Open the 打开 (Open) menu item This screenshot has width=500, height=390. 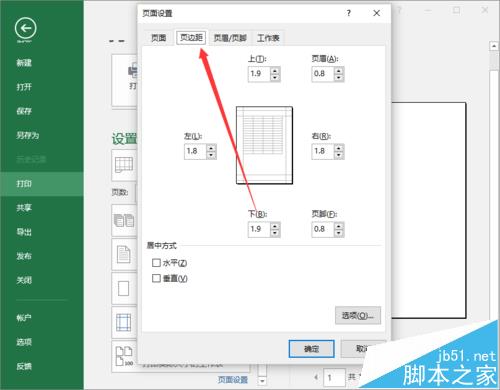coord(24,87)
